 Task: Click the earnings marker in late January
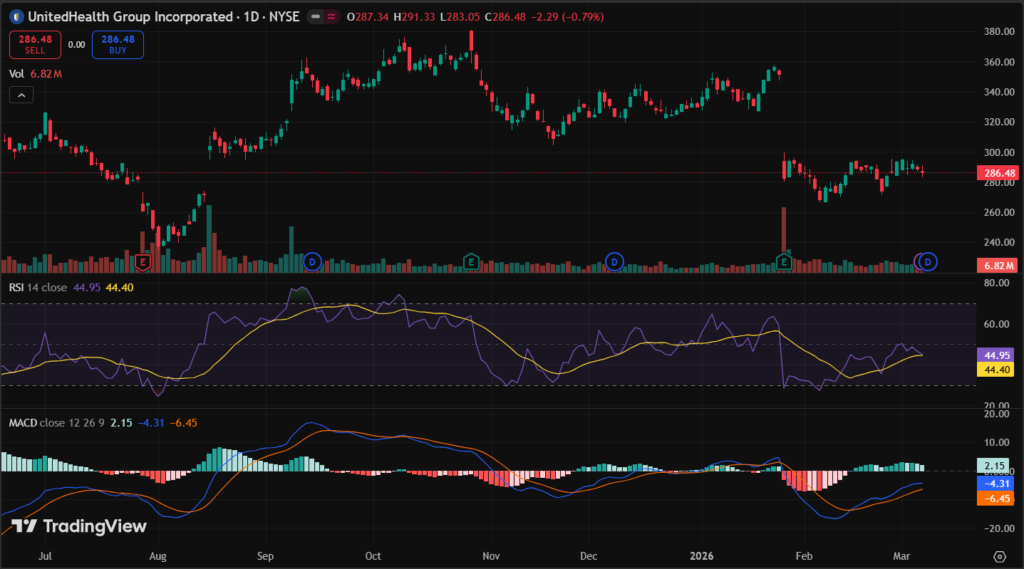pyautogui.click(x=786, y=262)
